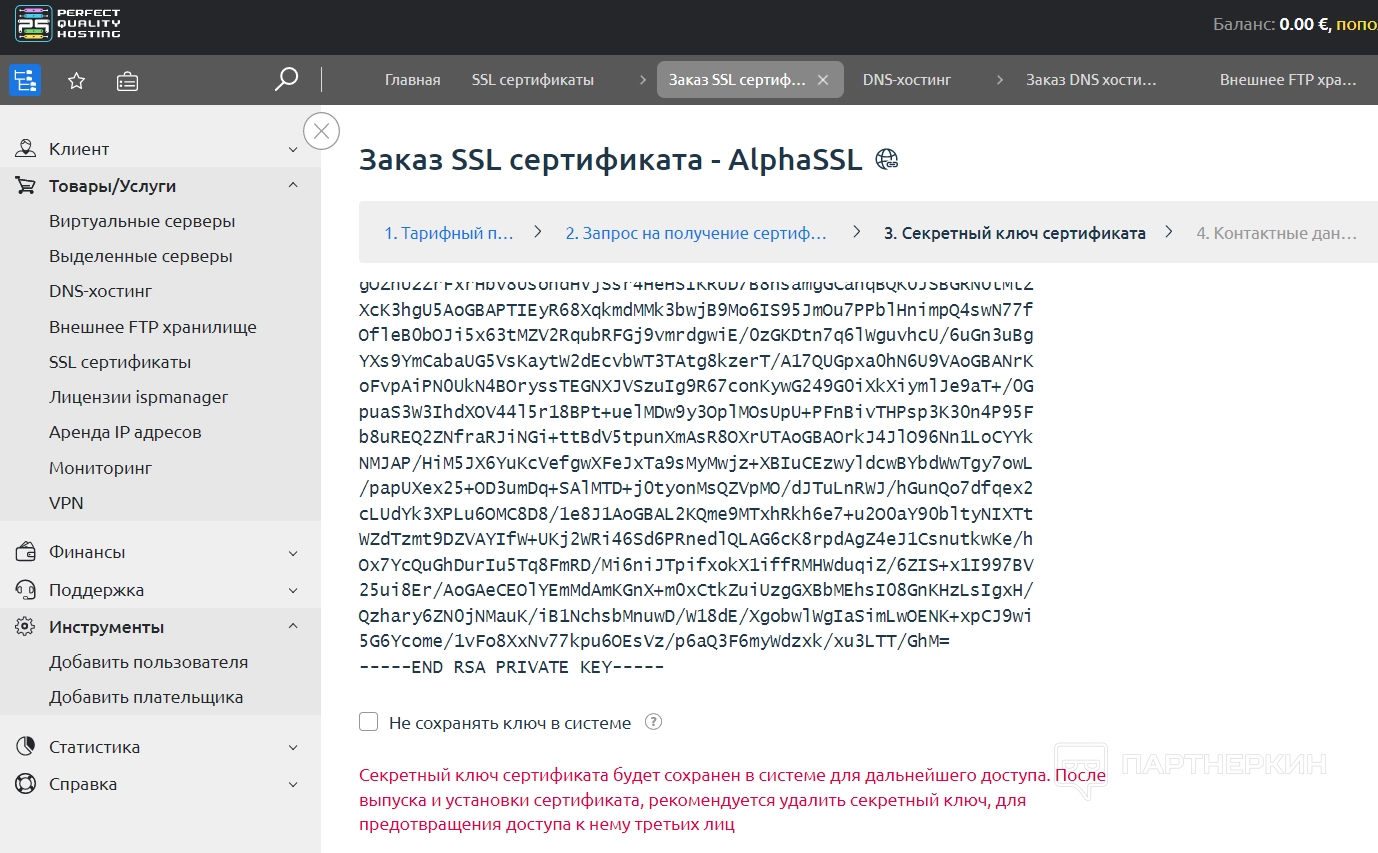Open VPN in the sidebar
Screen dimensions: 1378x853
click(66, 503)
